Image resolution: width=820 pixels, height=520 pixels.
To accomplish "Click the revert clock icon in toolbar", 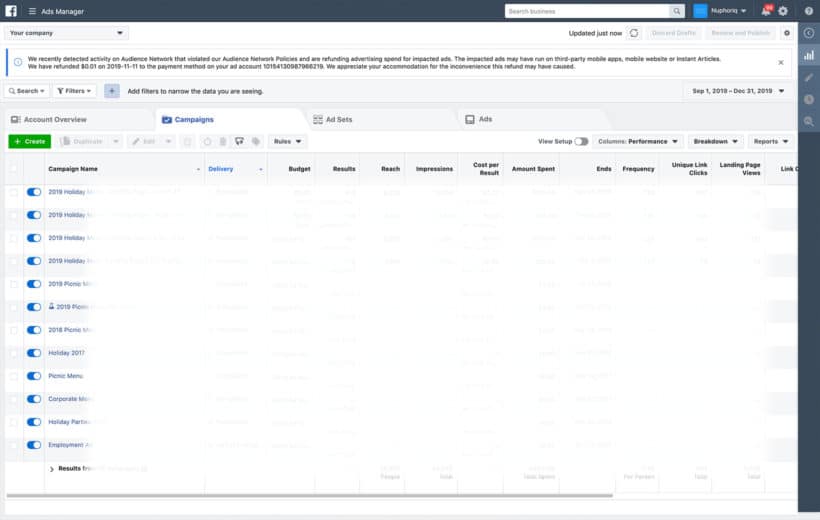I will point(207,141).
